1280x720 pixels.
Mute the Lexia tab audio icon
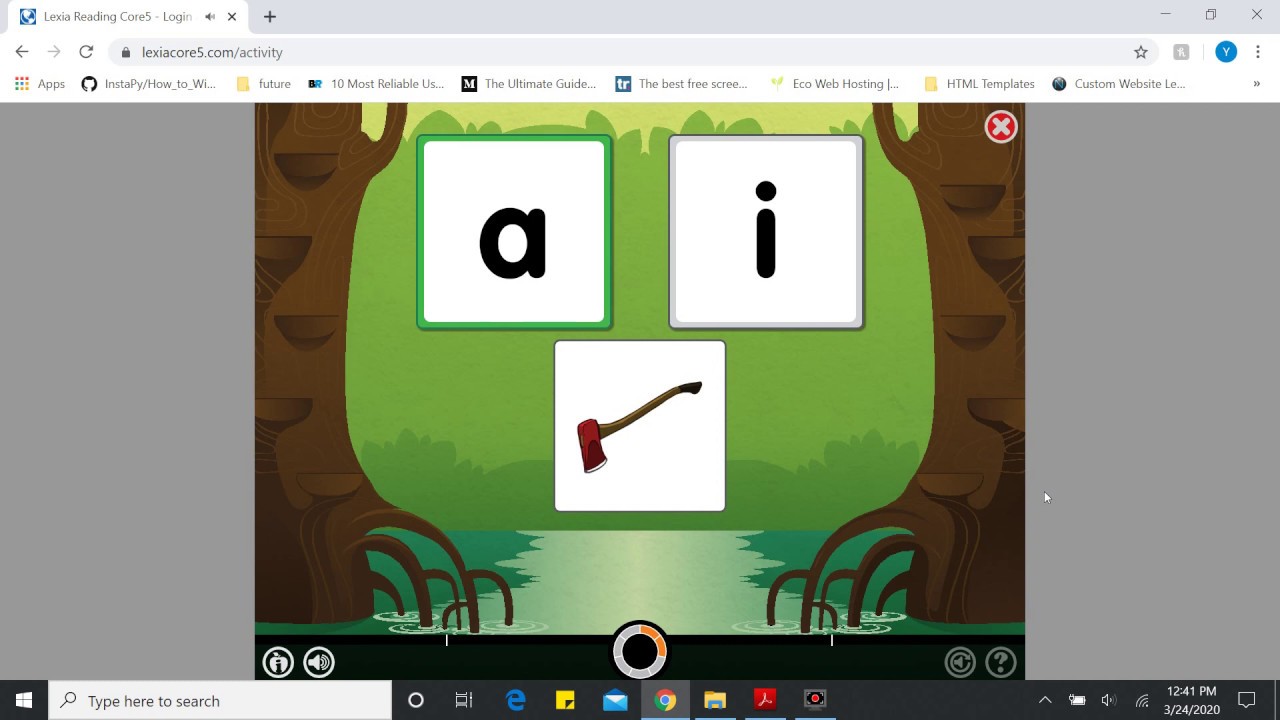[209, 16]
